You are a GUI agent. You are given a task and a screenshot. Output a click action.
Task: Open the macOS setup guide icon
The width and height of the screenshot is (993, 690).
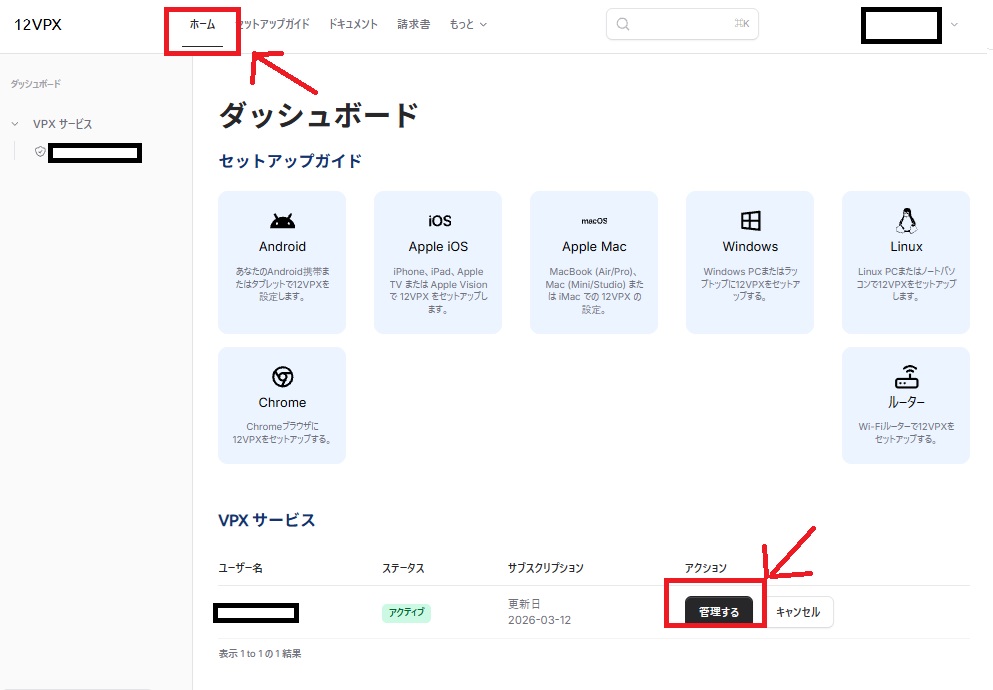(594, 221)
